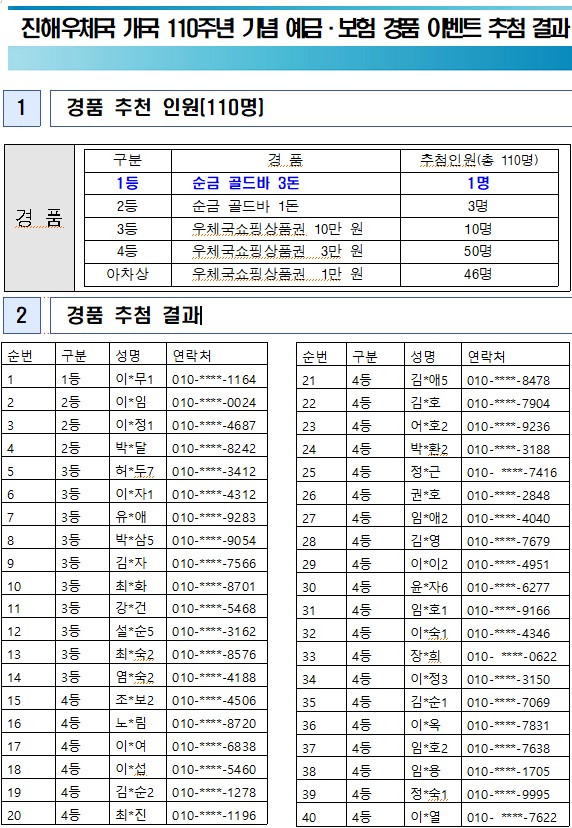Screen dimensions: 572x828
Task: Select winner name '윤*자6'
Action: pos(429,587)
